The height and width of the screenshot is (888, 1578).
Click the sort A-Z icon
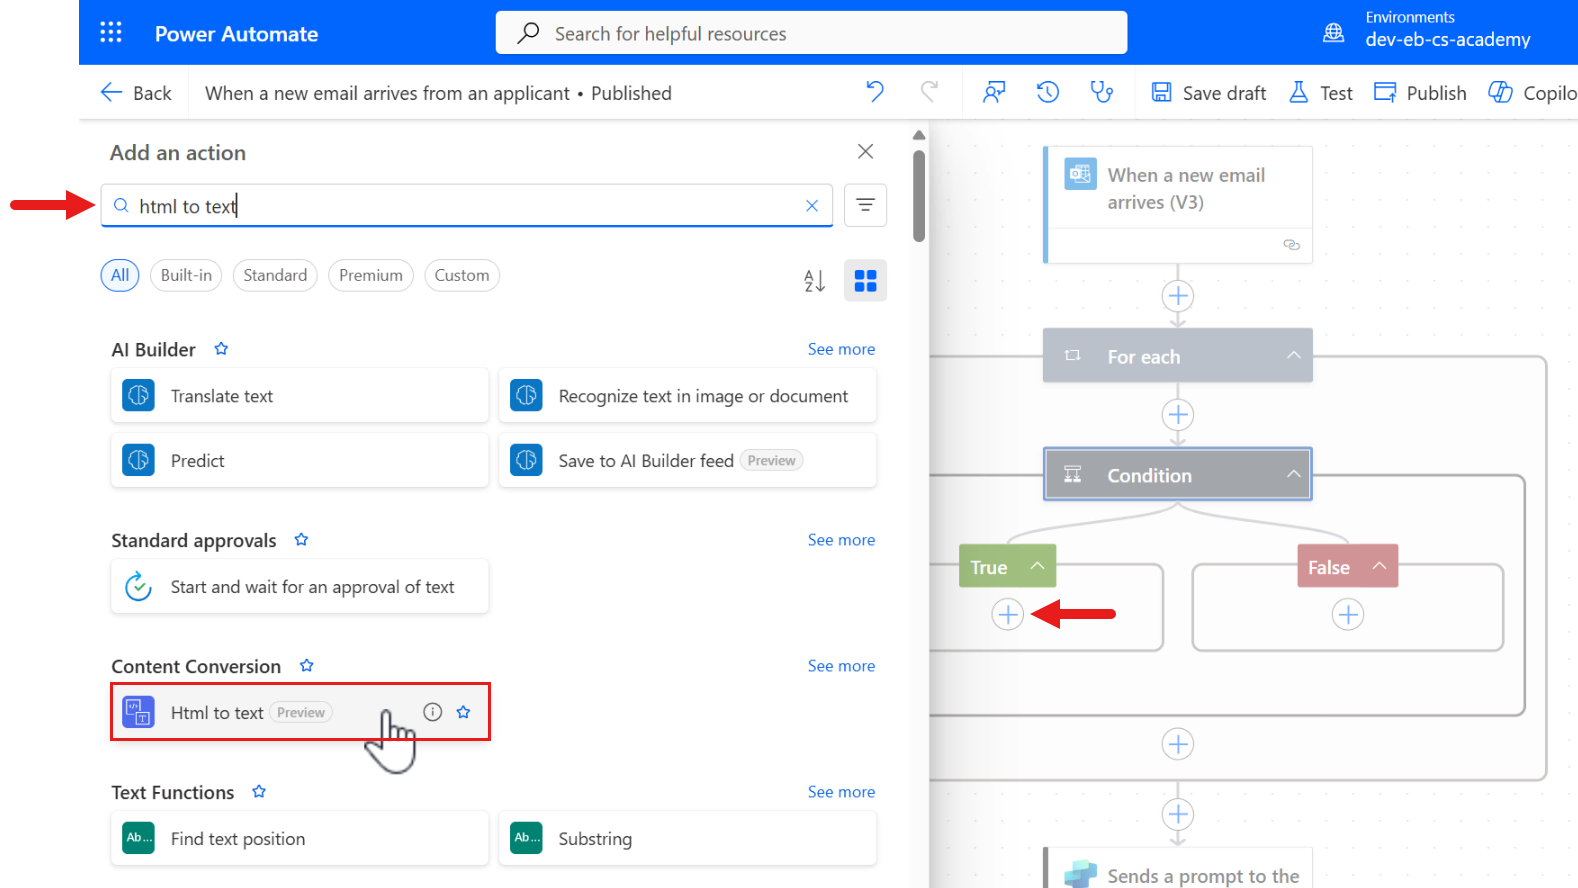click(814, 281)
